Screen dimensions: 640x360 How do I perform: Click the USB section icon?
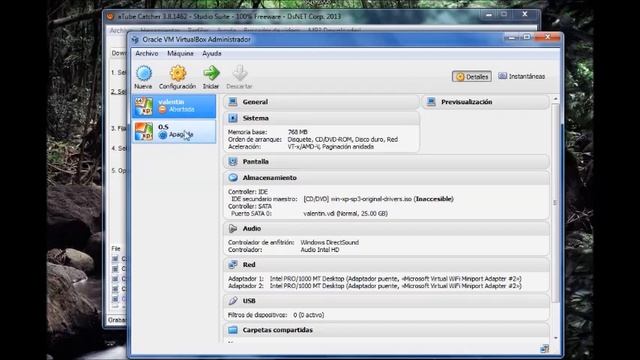[x=233, y=301]
